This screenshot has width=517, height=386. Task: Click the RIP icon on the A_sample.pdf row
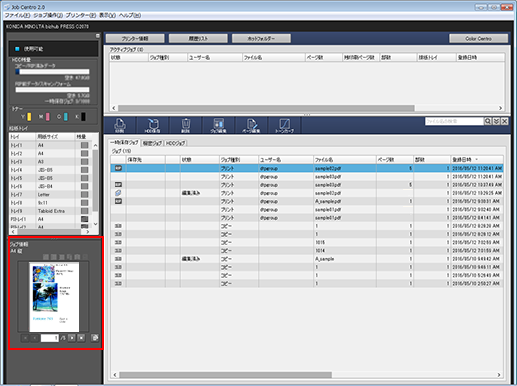click(118, 201)
